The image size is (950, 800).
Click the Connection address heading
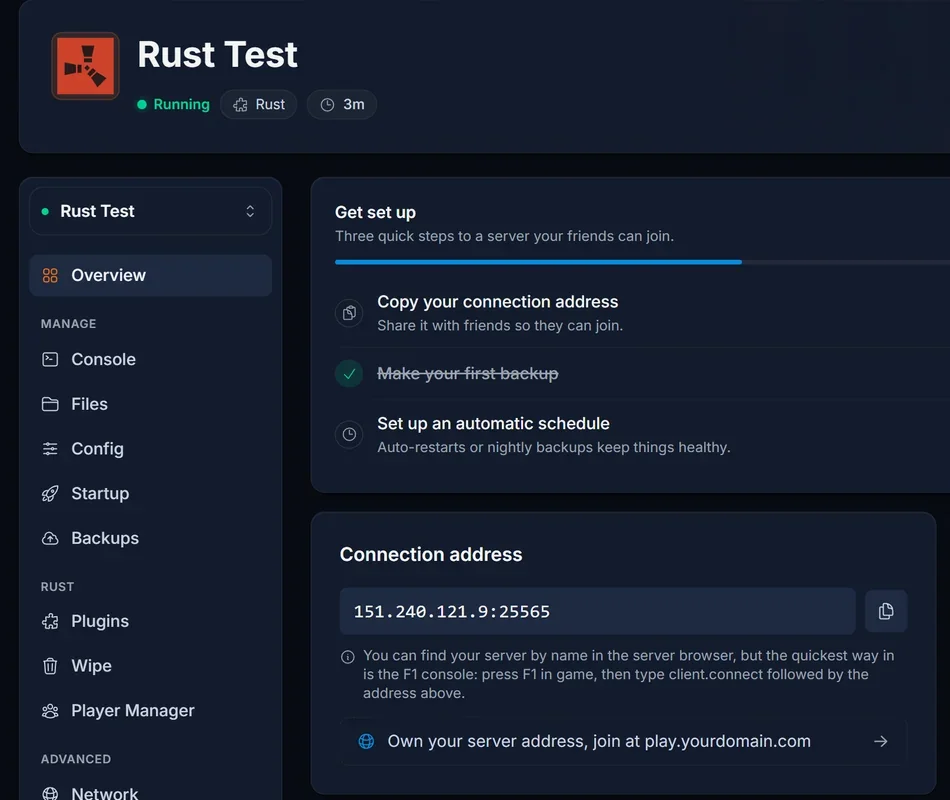tap(431, 555)
